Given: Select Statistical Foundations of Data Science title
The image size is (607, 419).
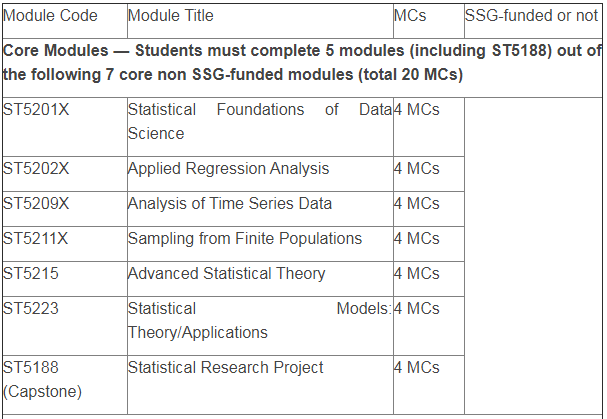Looking at the screenshot, I should [260, 122].
